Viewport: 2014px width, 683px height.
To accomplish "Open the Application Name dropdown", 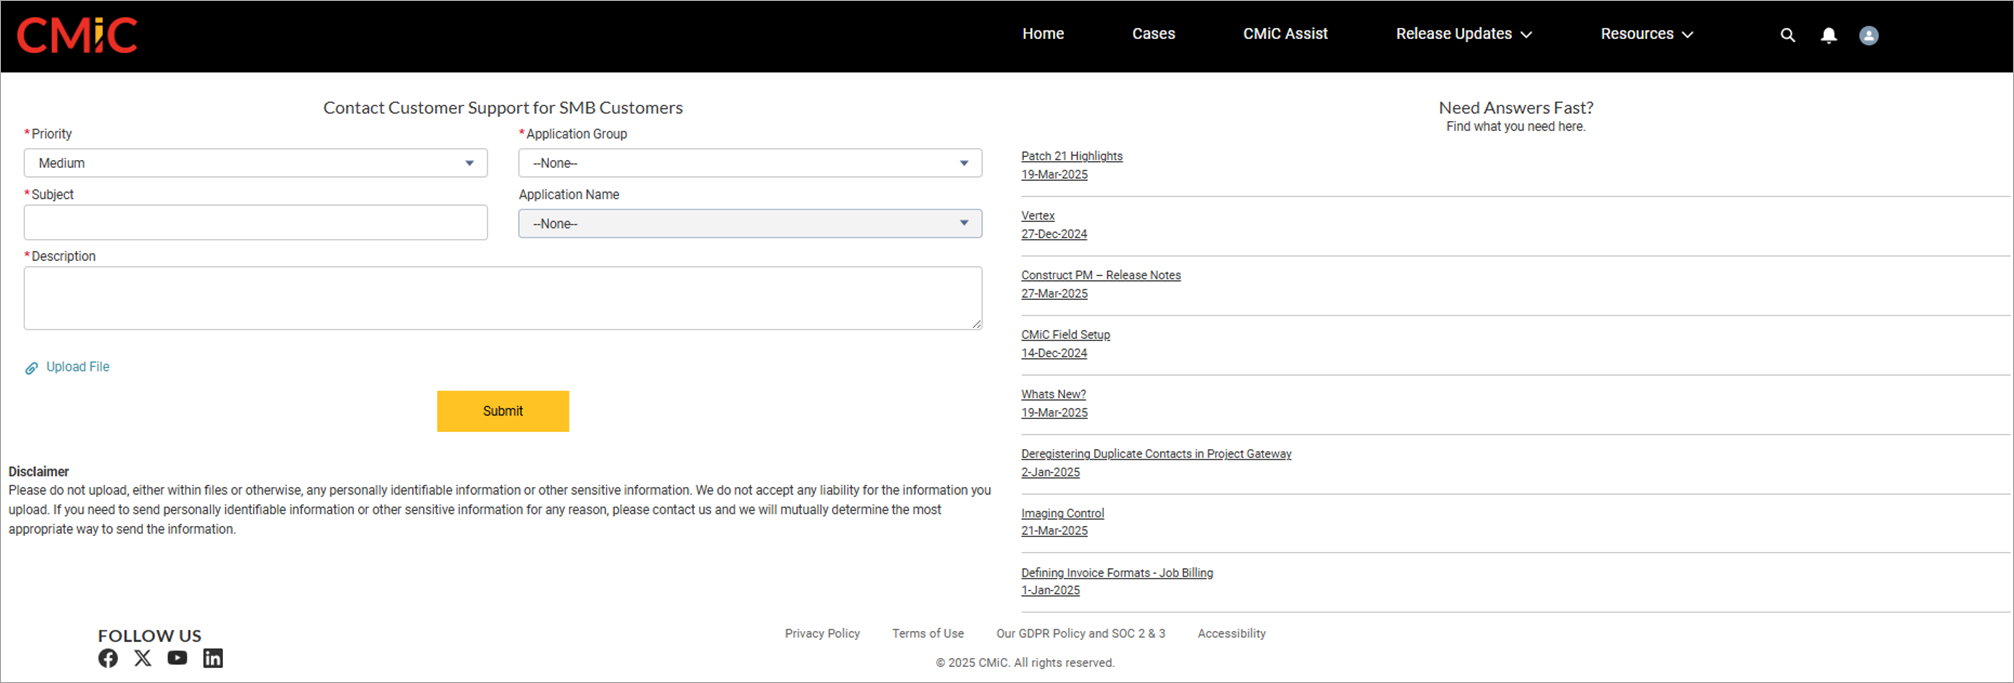I will (750, 223).
